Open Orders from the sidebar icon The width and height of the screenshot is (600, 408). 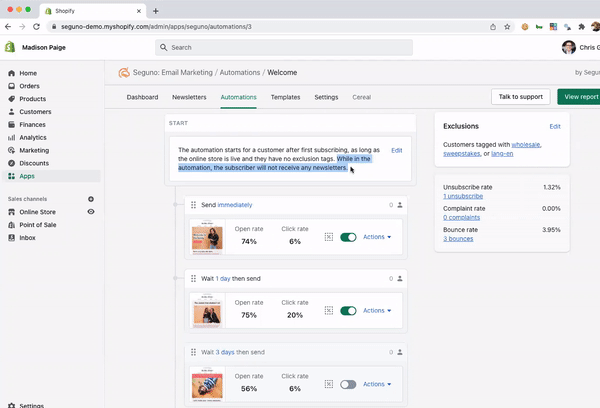tap(11, 86)
